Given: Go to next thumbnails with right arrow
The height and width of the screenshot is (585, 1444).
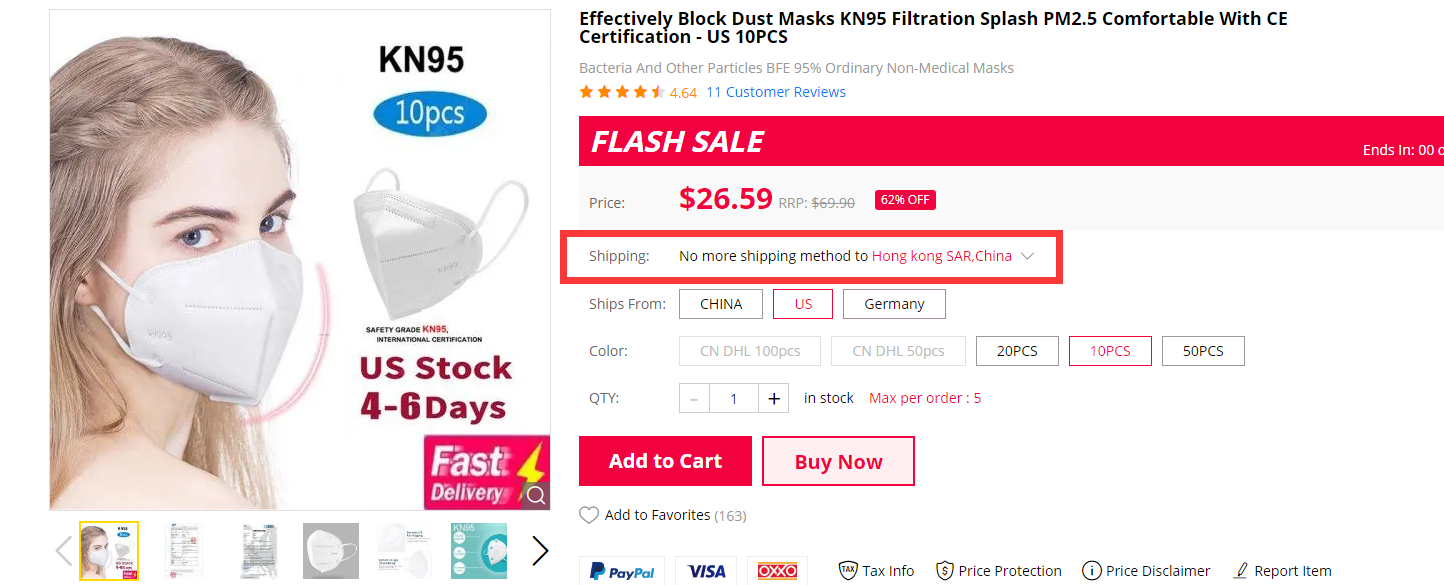Looking at the screenshot, I should tap(540, 550).
